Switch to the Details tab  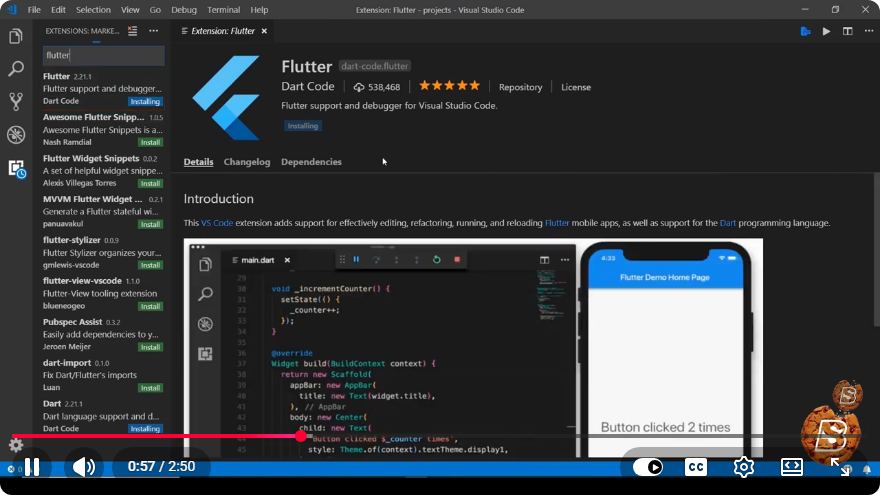(198, 162)
